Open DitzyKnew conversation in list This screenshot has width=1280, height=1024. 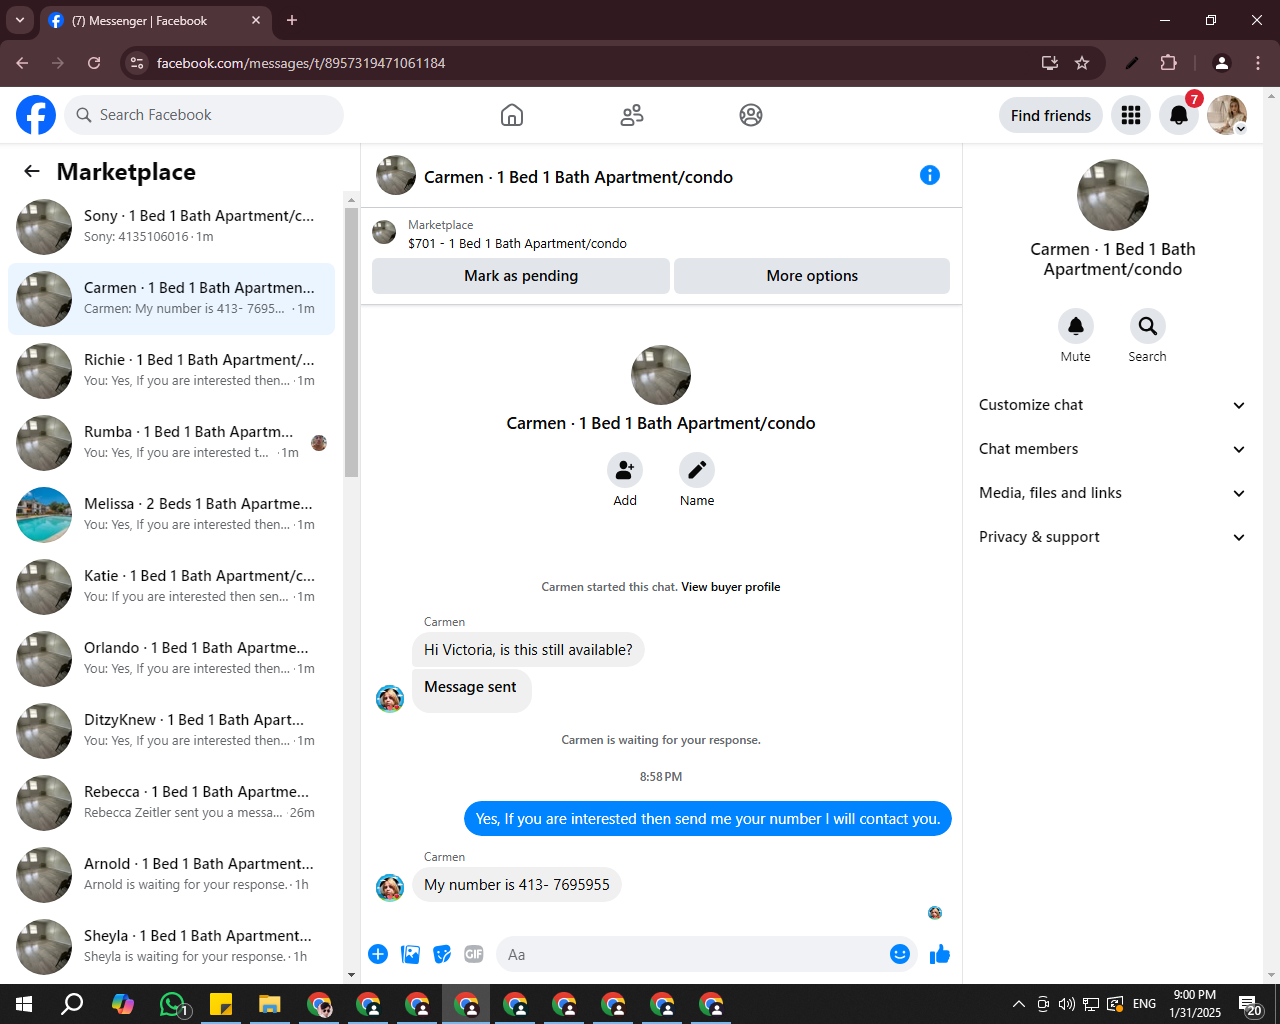point(171,731)
